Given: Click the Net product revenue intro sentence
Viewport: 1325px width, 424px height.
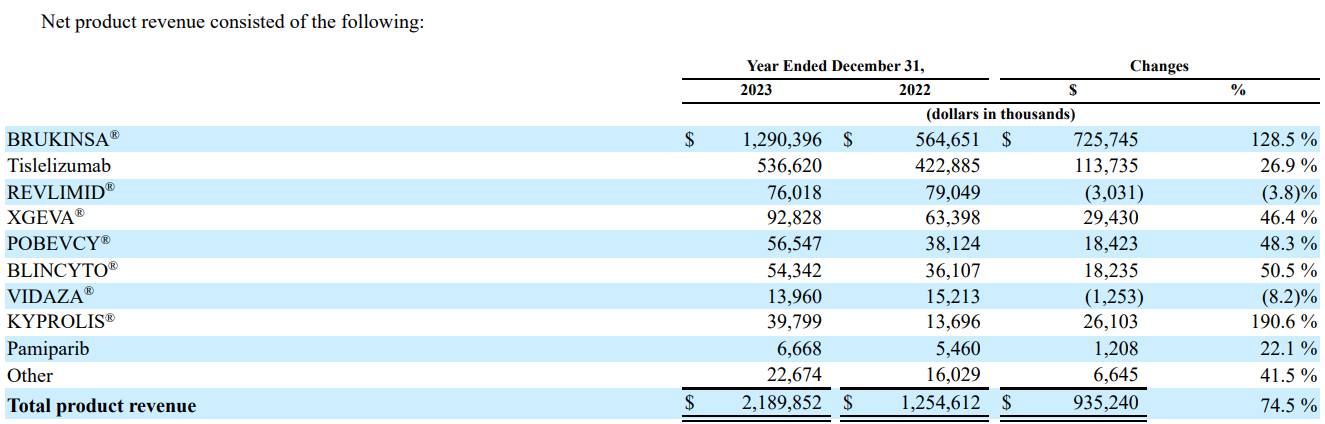Looking at the screenshot, I should pos(232,22).
